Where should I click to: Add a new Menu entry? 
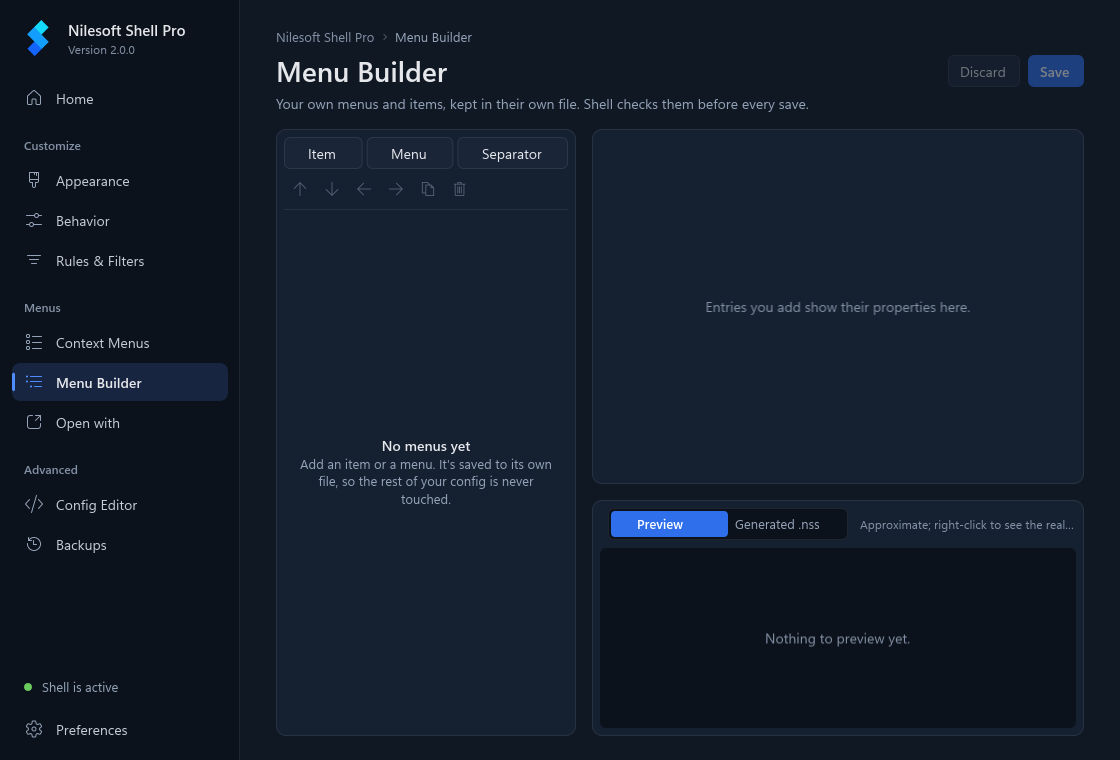tap(409, 154)
